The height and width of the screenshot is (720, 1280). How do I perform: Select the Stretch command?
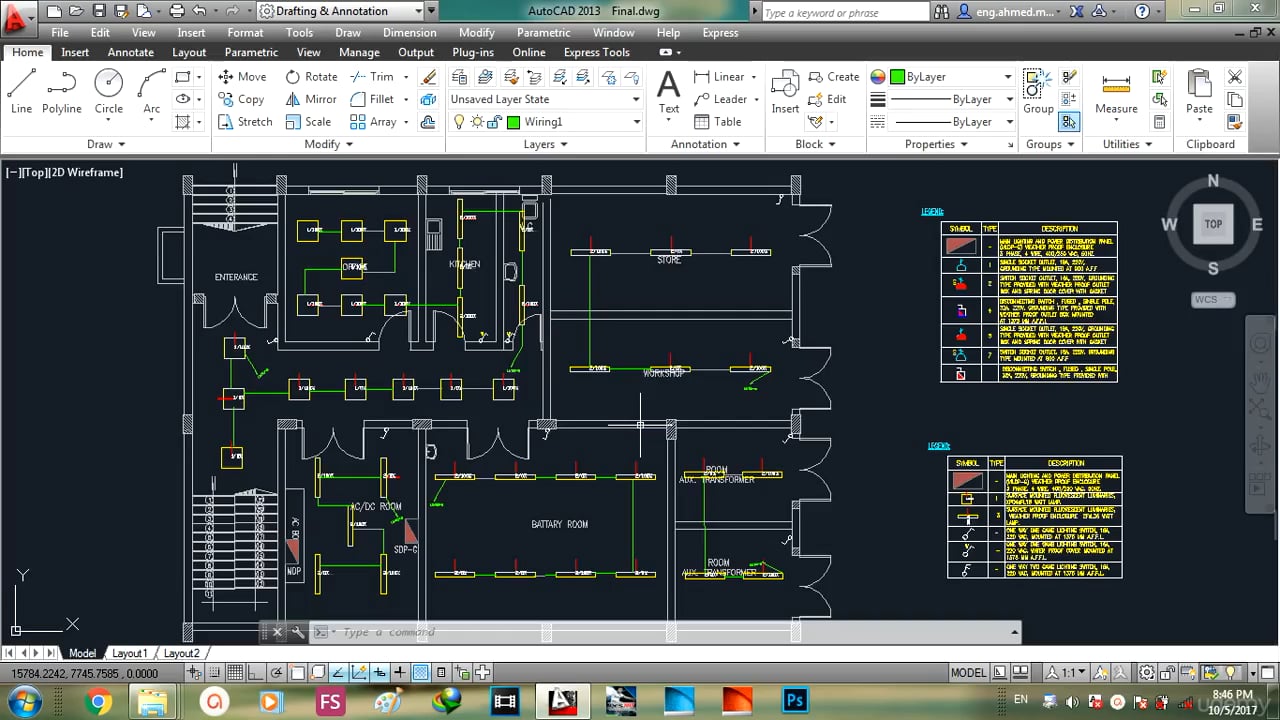245,121
